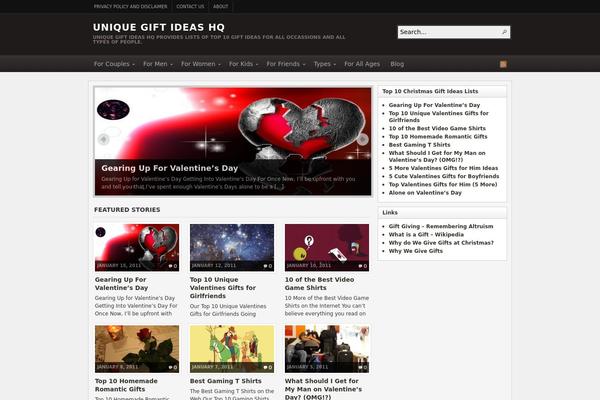This screenshot has width=600, height=400.
Task: Click the January 8, 2011 date label
Action: click(117, 367)
